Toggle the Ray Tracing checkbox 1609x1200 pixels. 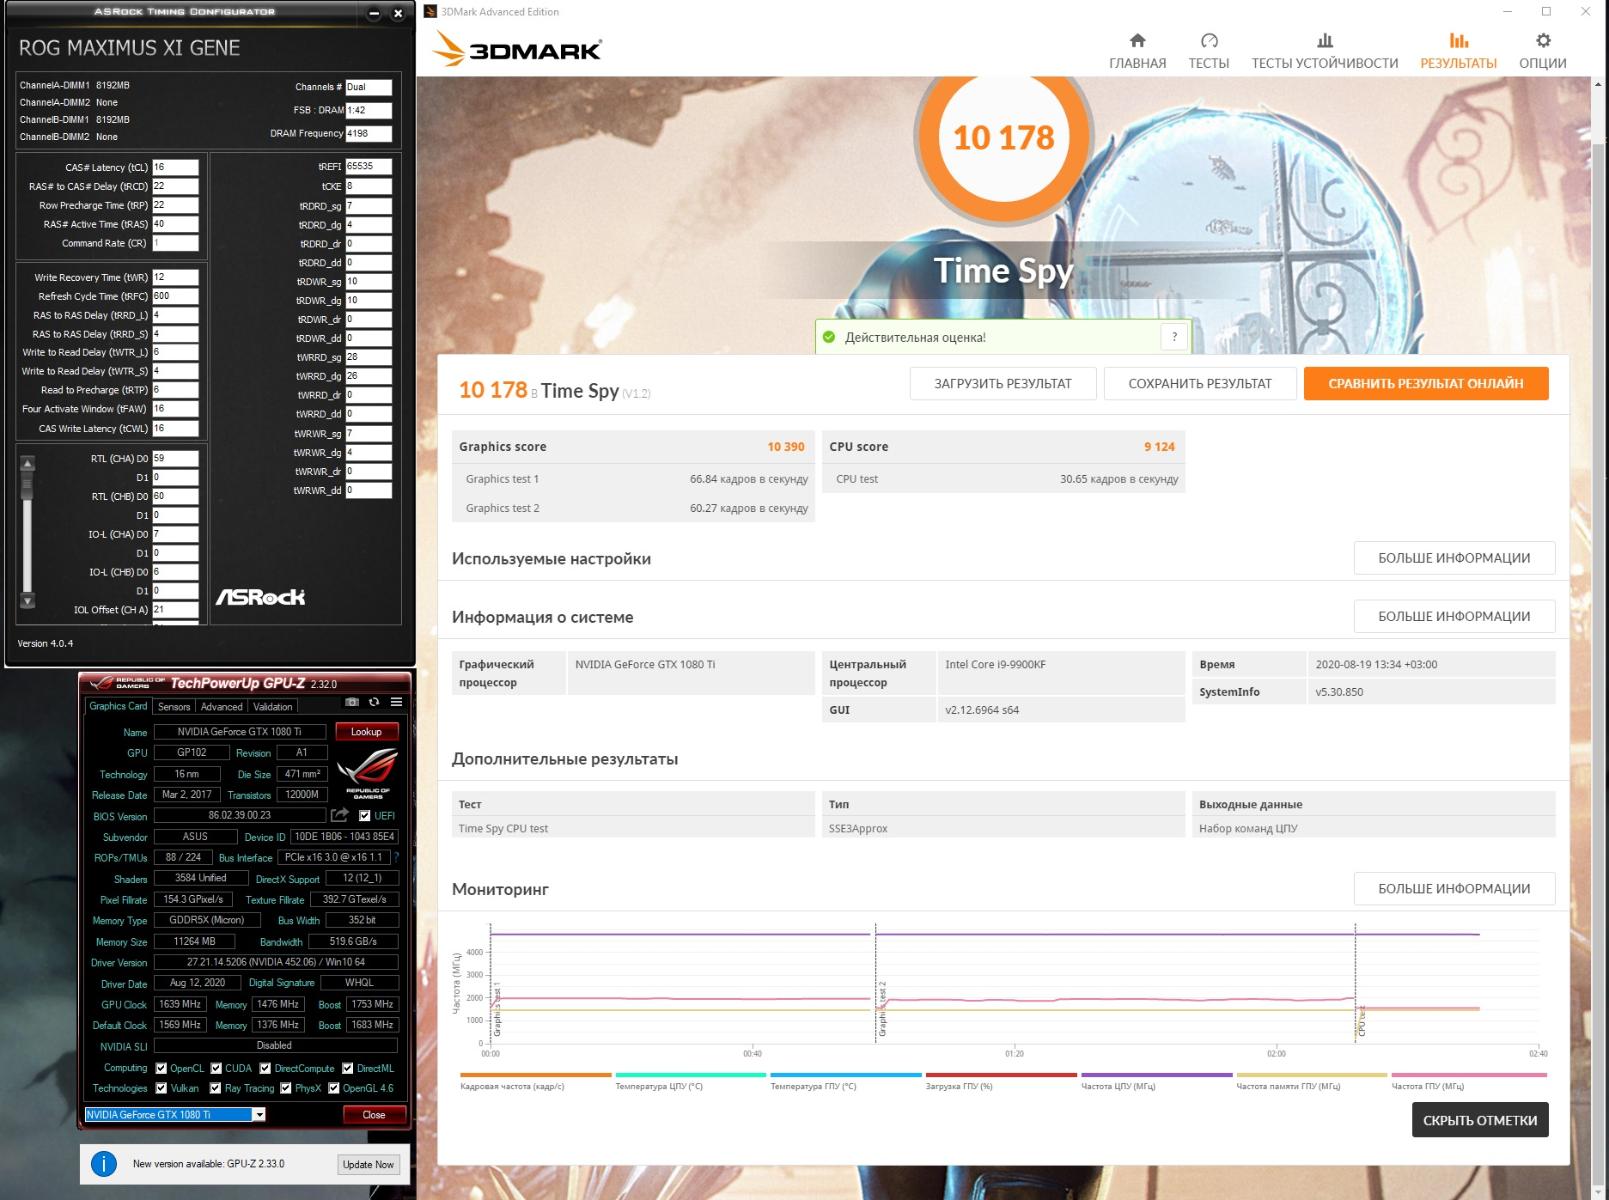pos(215,1088)
